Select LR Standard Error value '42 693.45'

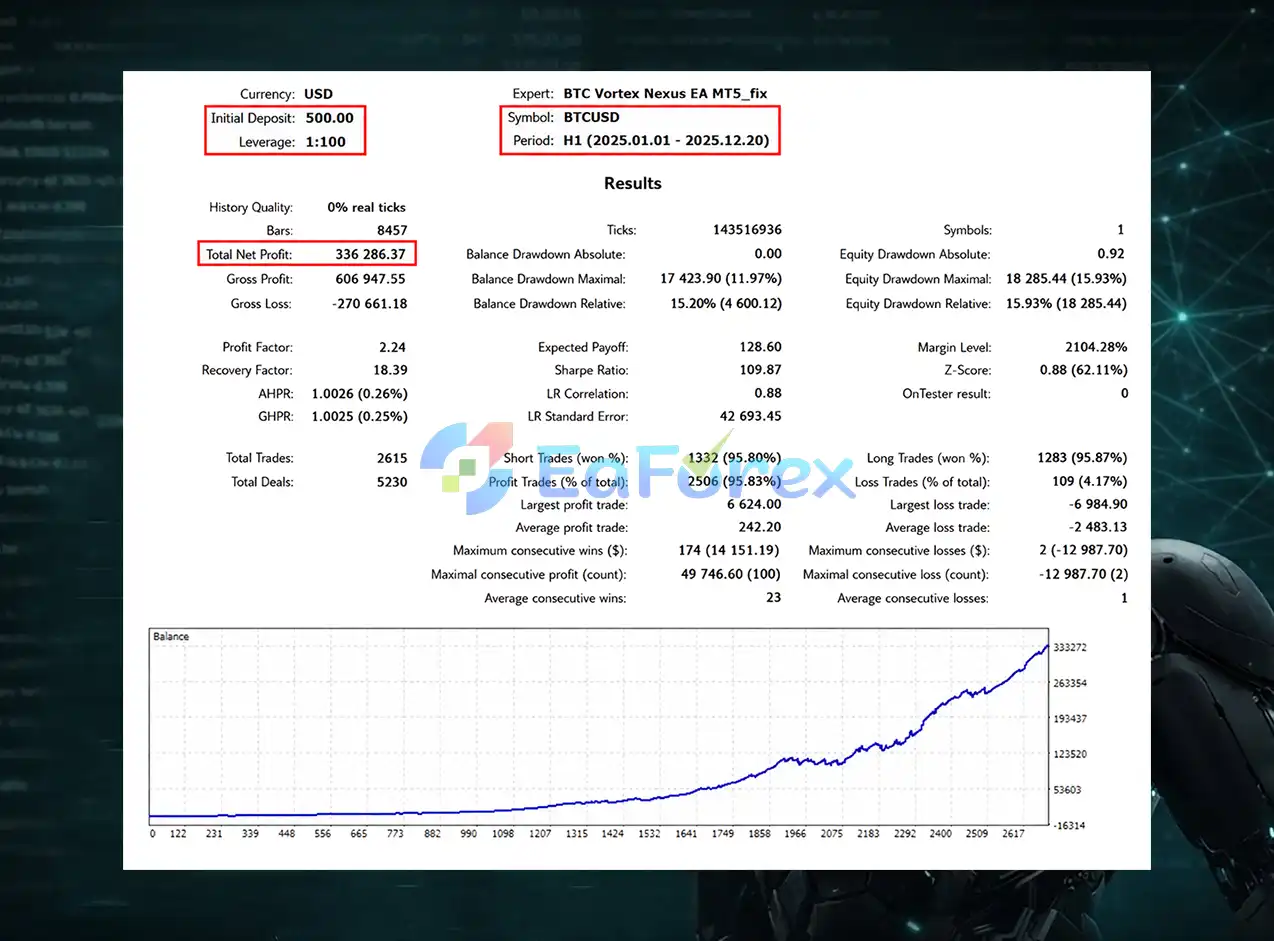(x=751, y=416)
